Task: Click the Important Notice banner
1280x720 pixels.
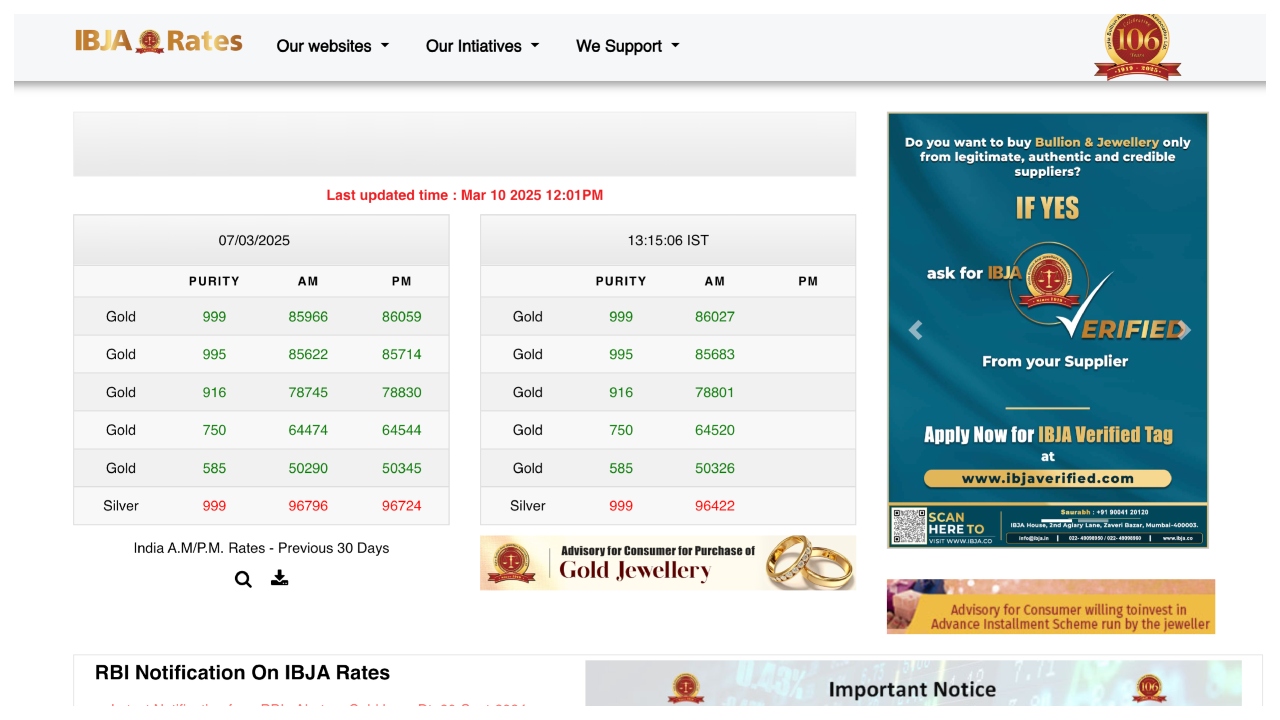Action: click(912, 688)
